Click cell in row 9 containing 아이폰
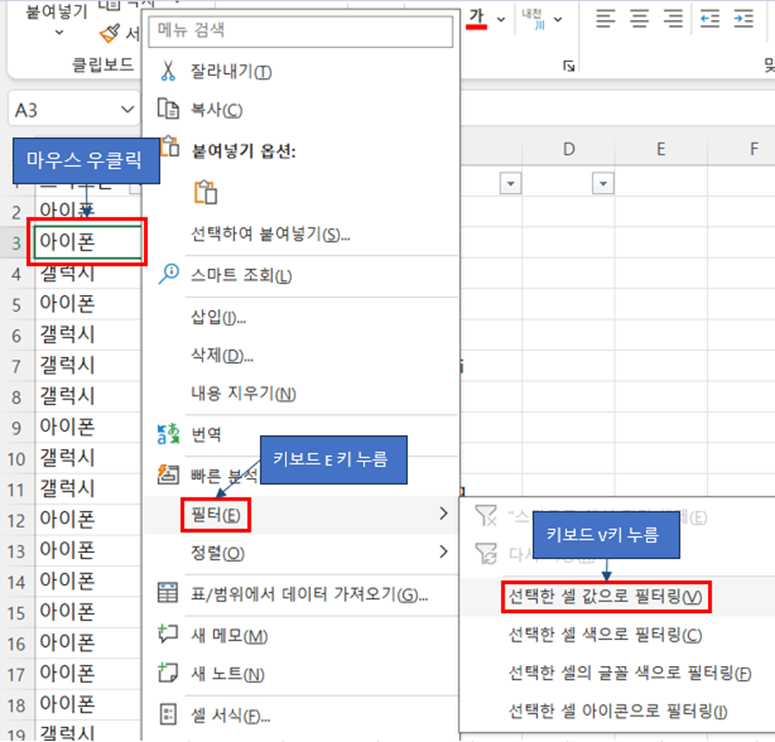 tap(88, 427)
